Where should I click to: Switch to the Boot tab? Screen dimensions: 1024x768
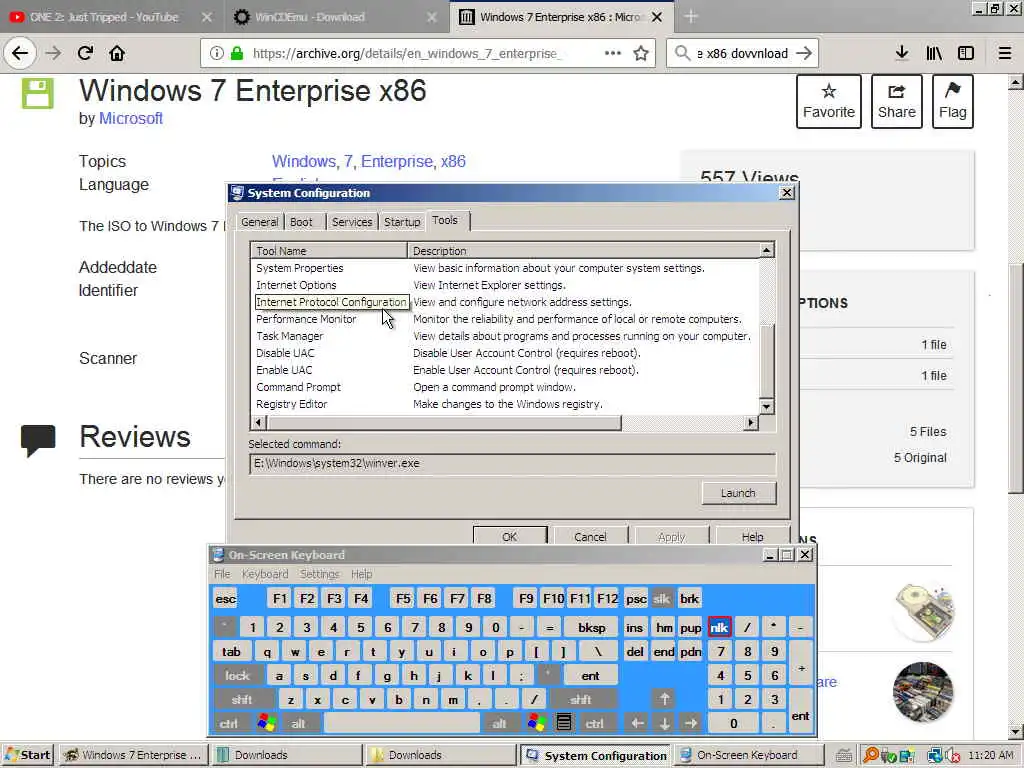301,222
